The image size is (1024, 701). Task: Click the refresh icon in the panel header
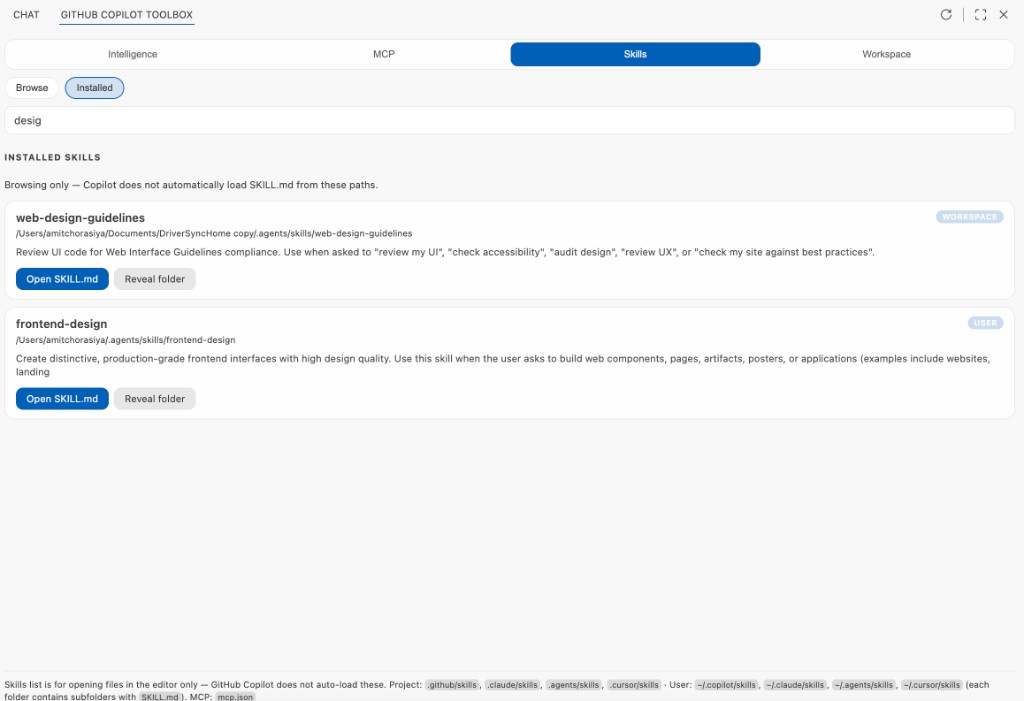[945, 14]
